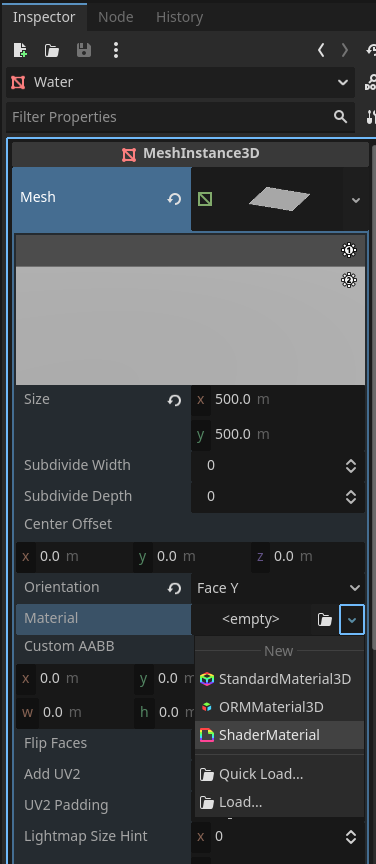Click the inspector vertical scrollbar
376x864 pixels.
374,397
